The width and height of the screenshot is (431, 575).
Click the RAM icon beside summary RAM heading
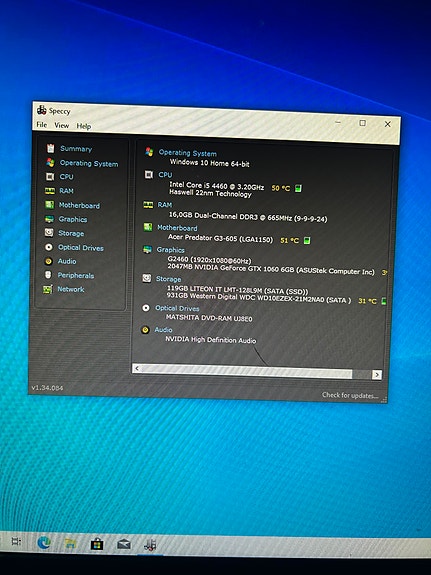click(148, 204)
